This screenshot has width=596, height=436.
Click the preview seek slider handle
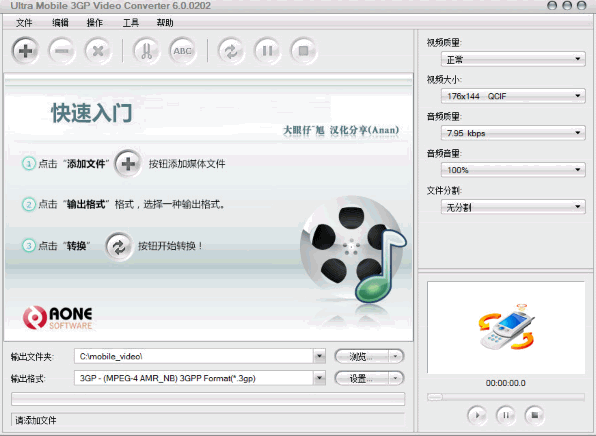pos(435,397)
